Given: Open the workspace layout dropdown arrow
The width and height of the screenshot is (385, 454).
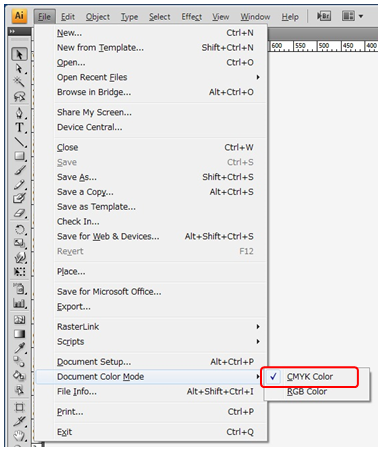Looking at the screenshot, I should 361,16.
